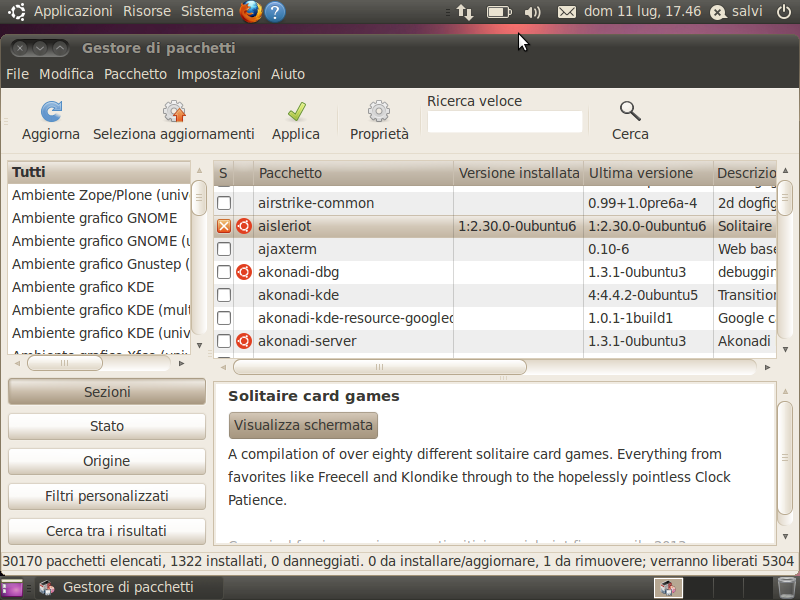This screenshot has height=600, width=800.
Task: Click the Ubuntu logo beside akonadi-dbg
Action: pyautogui.click(x=244, y=272)
